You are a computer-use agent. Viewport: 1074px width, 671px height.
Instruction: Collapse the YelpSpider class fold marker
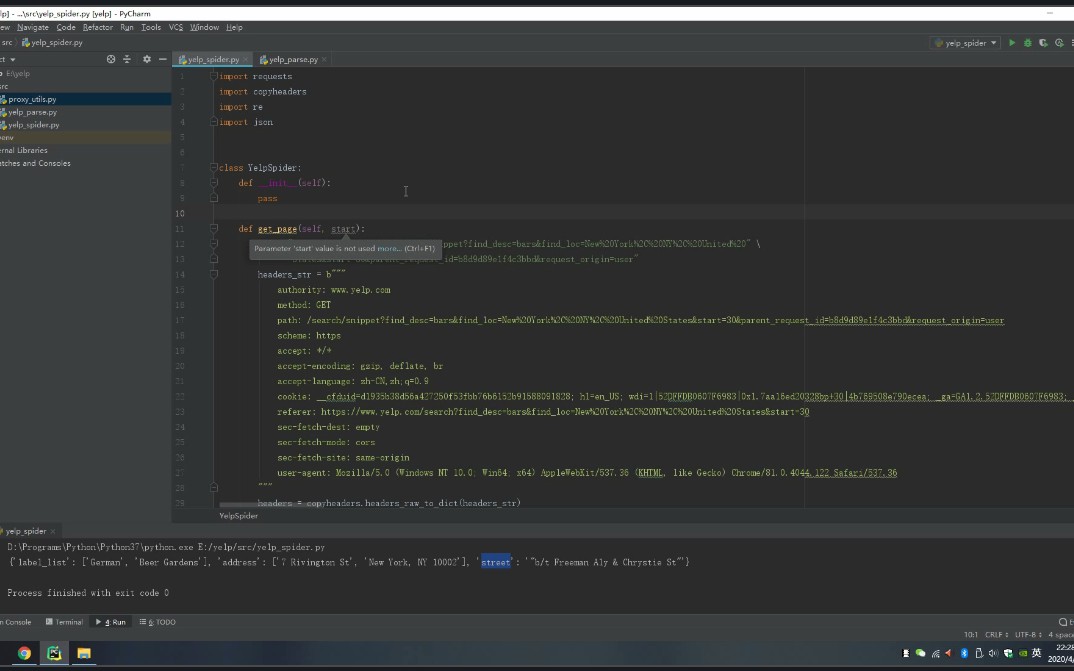(213, 168)
